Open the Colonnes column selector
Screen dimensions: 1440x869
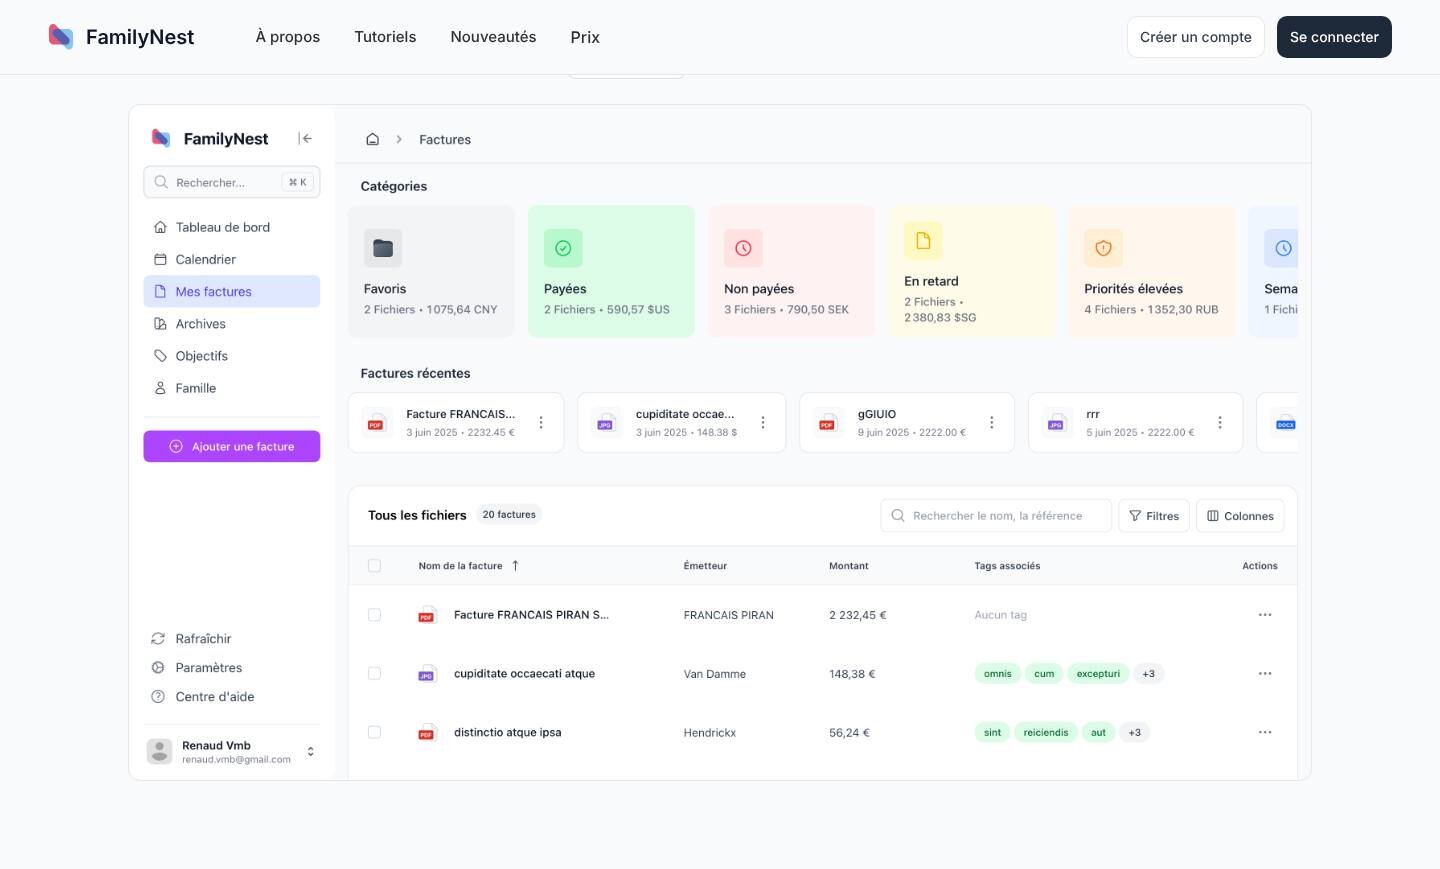pos(1240,516)
